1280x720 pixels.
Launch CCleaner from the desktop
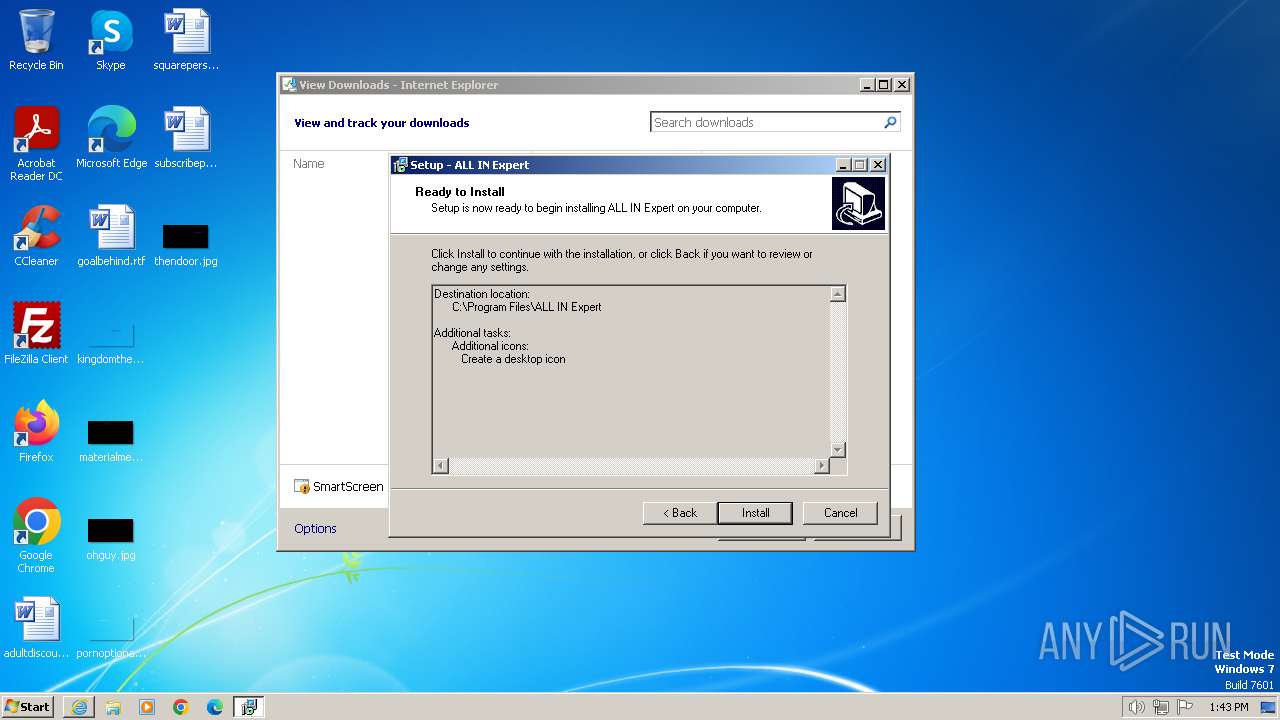(x=36, y=236)
